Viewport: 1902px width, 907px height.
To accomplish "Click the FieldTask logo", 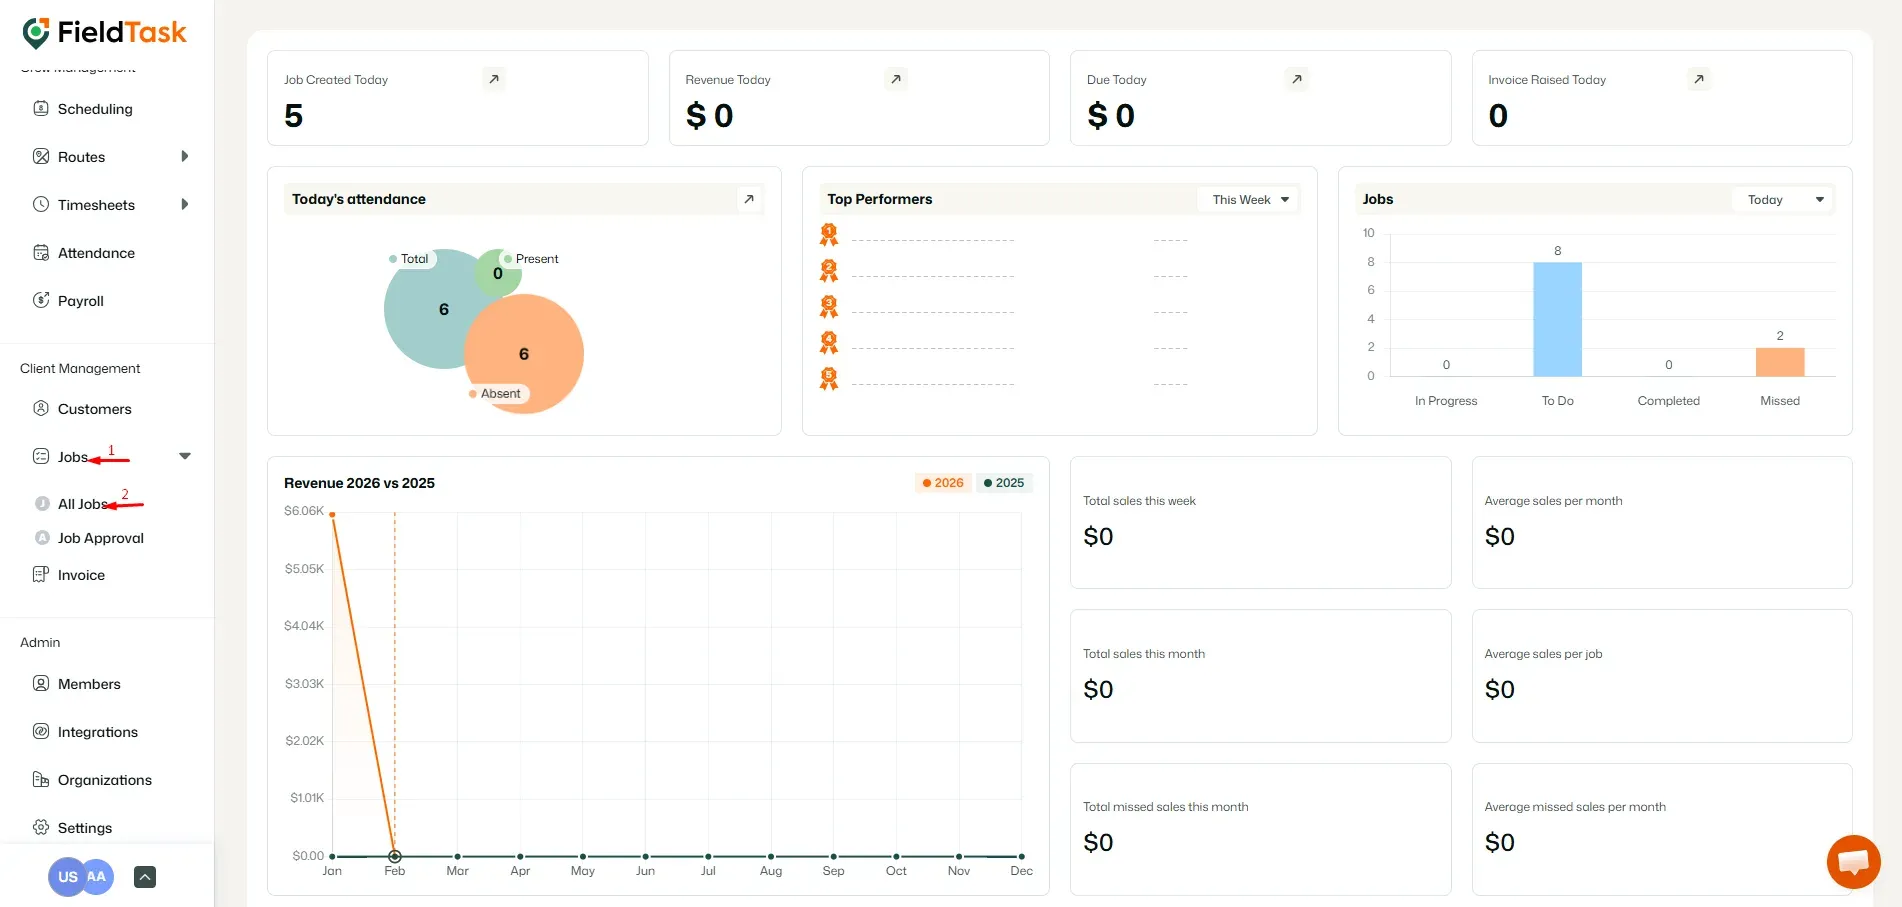I will pos(104,33).
